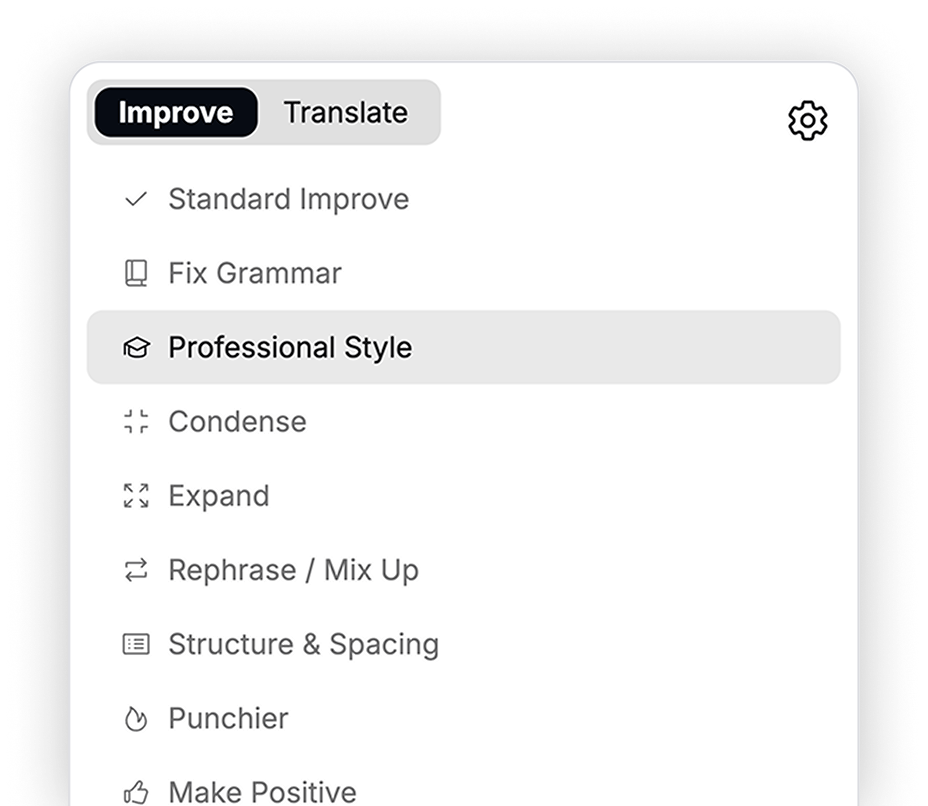Switch to the Translate tab
928x806 pixels.
click(x=346, y=112)
